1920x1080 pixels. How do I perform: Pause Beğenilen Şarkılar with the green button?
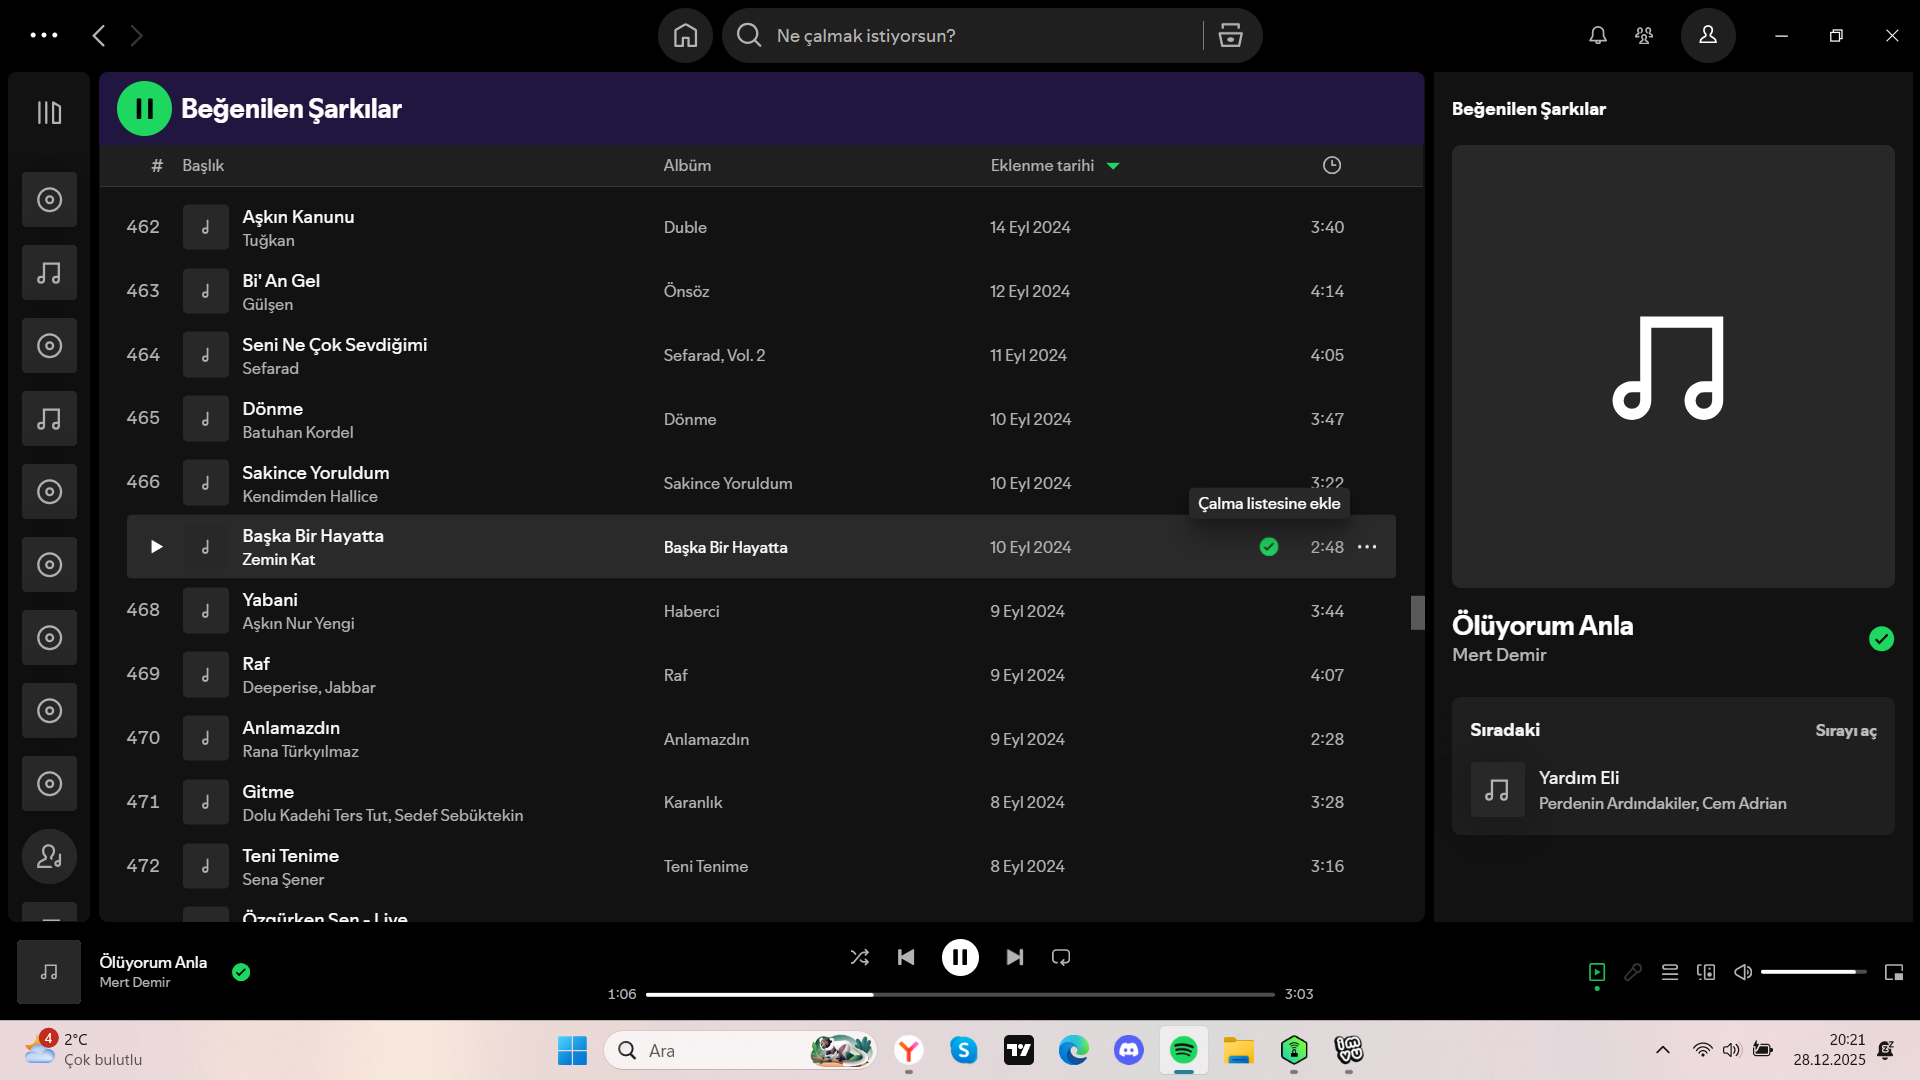[145, 109]
